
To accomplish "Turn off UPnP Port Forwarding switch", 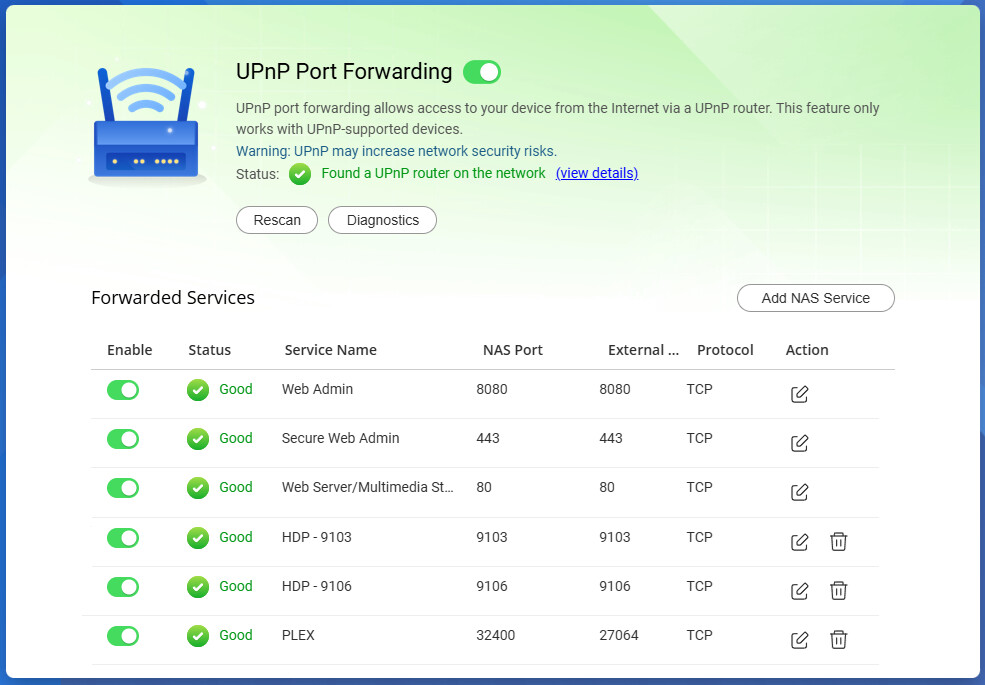I will click(482, 72).
